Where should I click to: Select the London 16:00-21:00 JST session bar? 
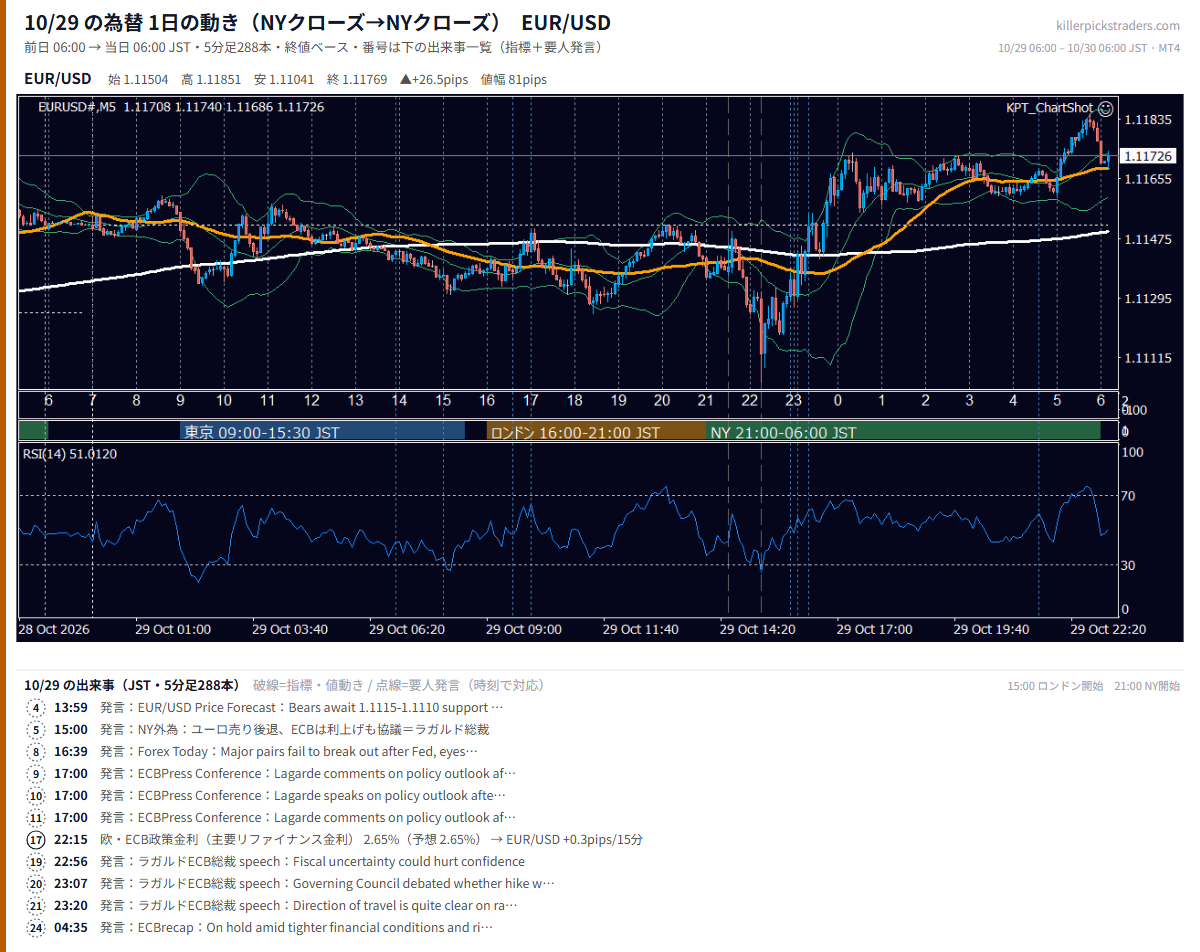coord(596,431)
